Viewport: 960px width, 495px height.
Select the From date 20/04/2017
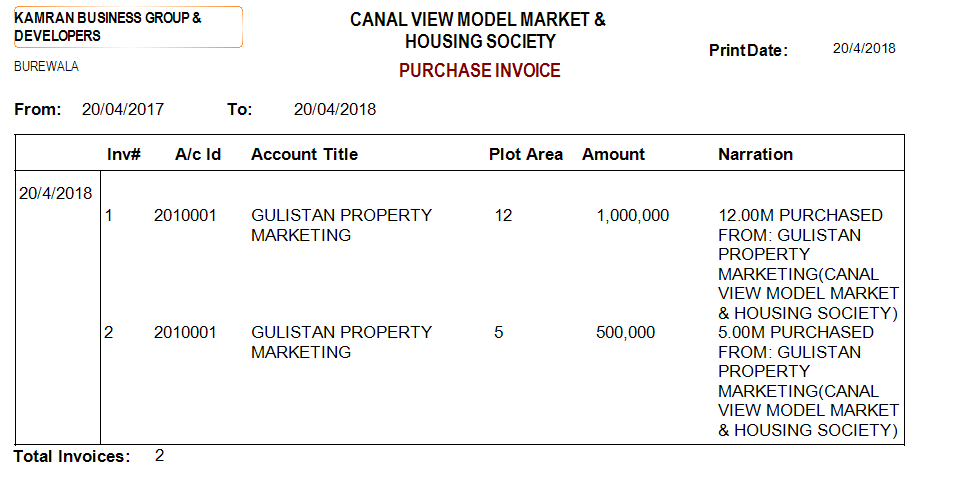point(123,110)
